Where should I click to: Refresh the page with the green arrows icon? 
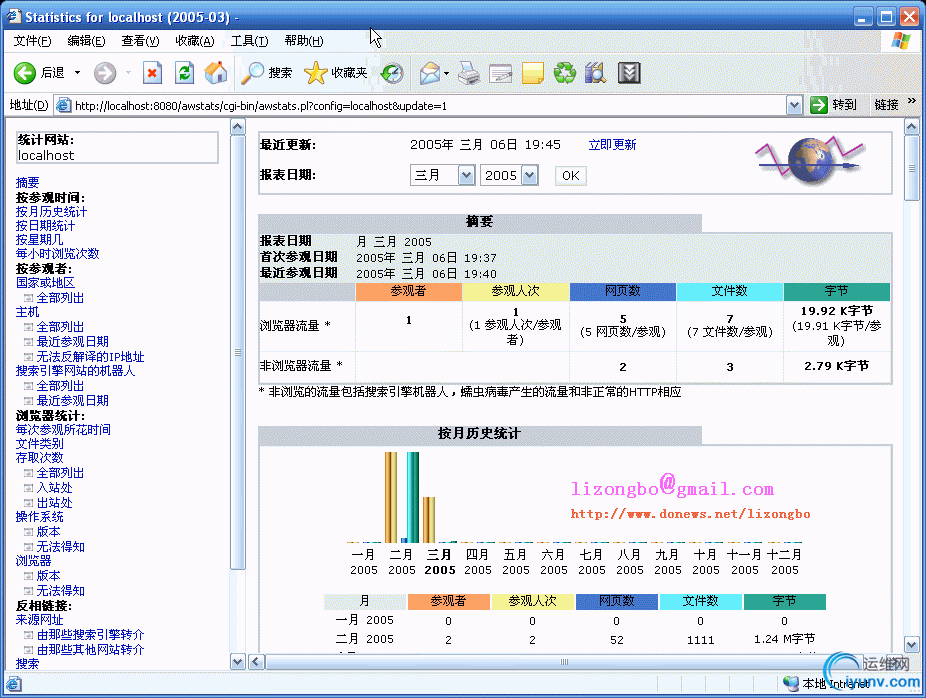(x=184, y=73)
